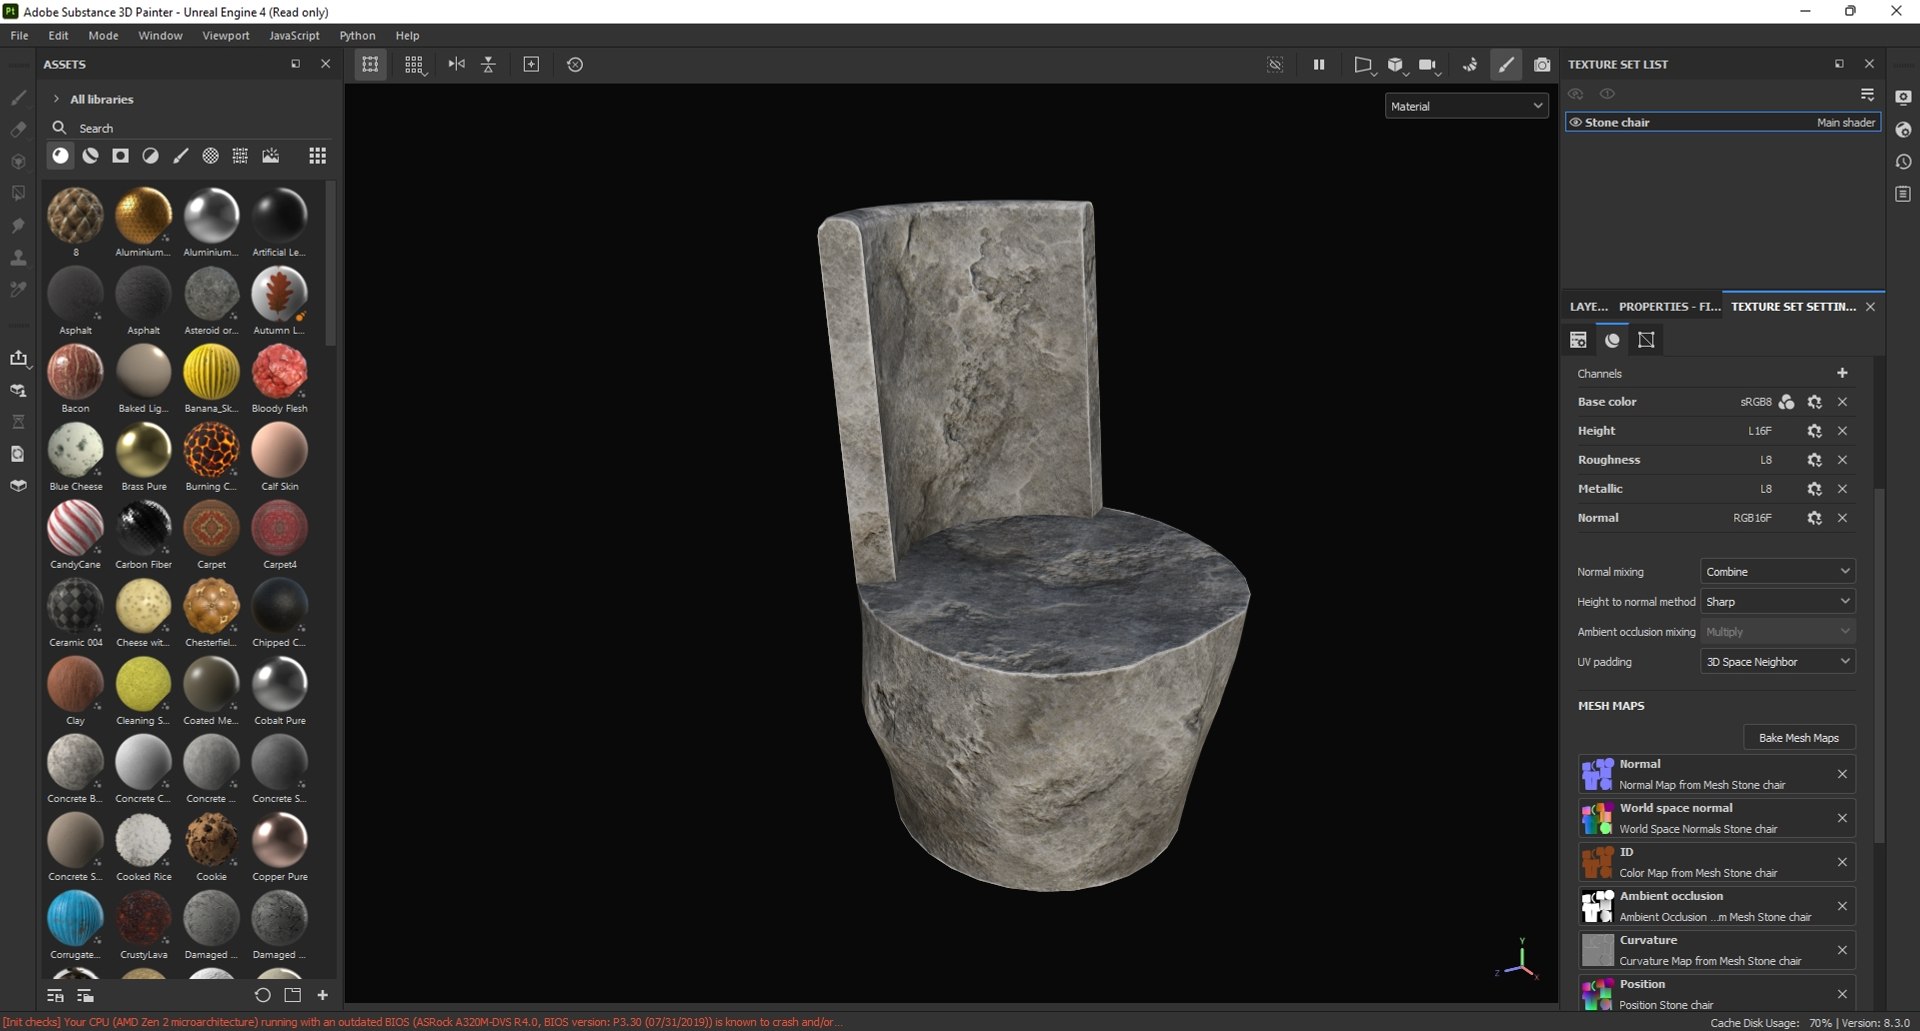Filter assets by environment maps icon

pos(270,156)
